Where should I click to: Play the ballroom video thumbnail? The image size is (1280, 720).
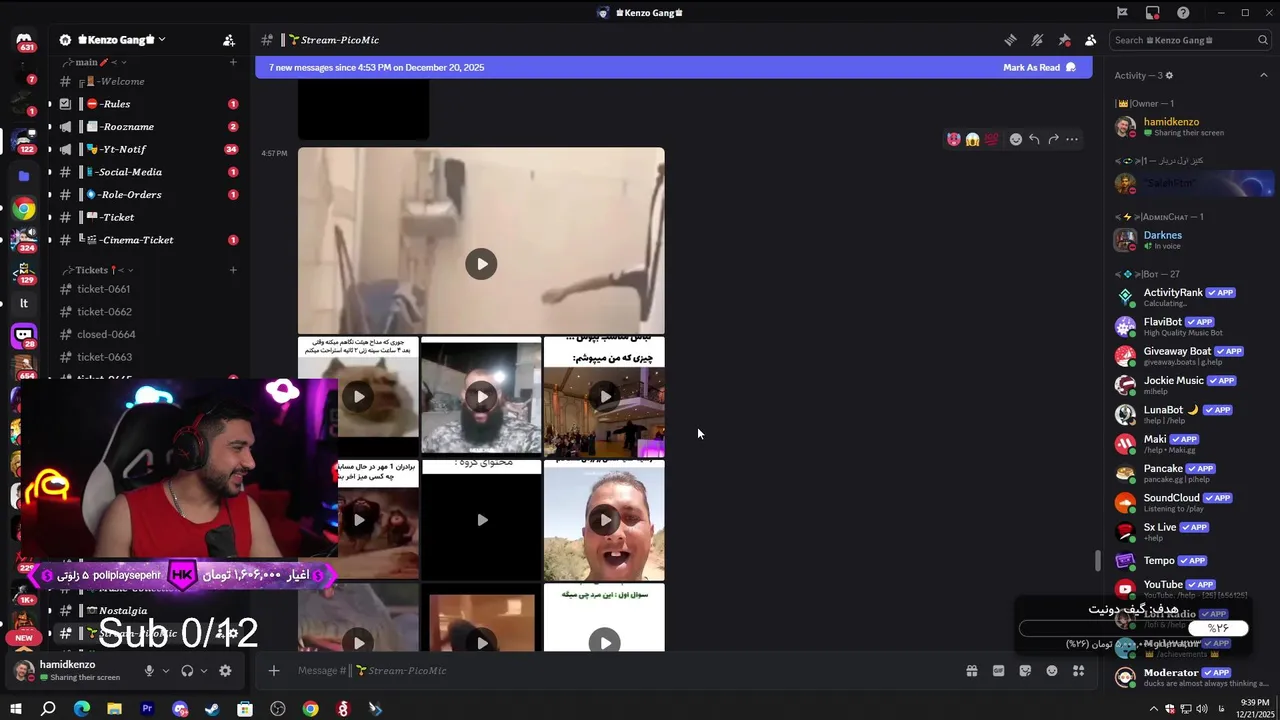[604, 397]
